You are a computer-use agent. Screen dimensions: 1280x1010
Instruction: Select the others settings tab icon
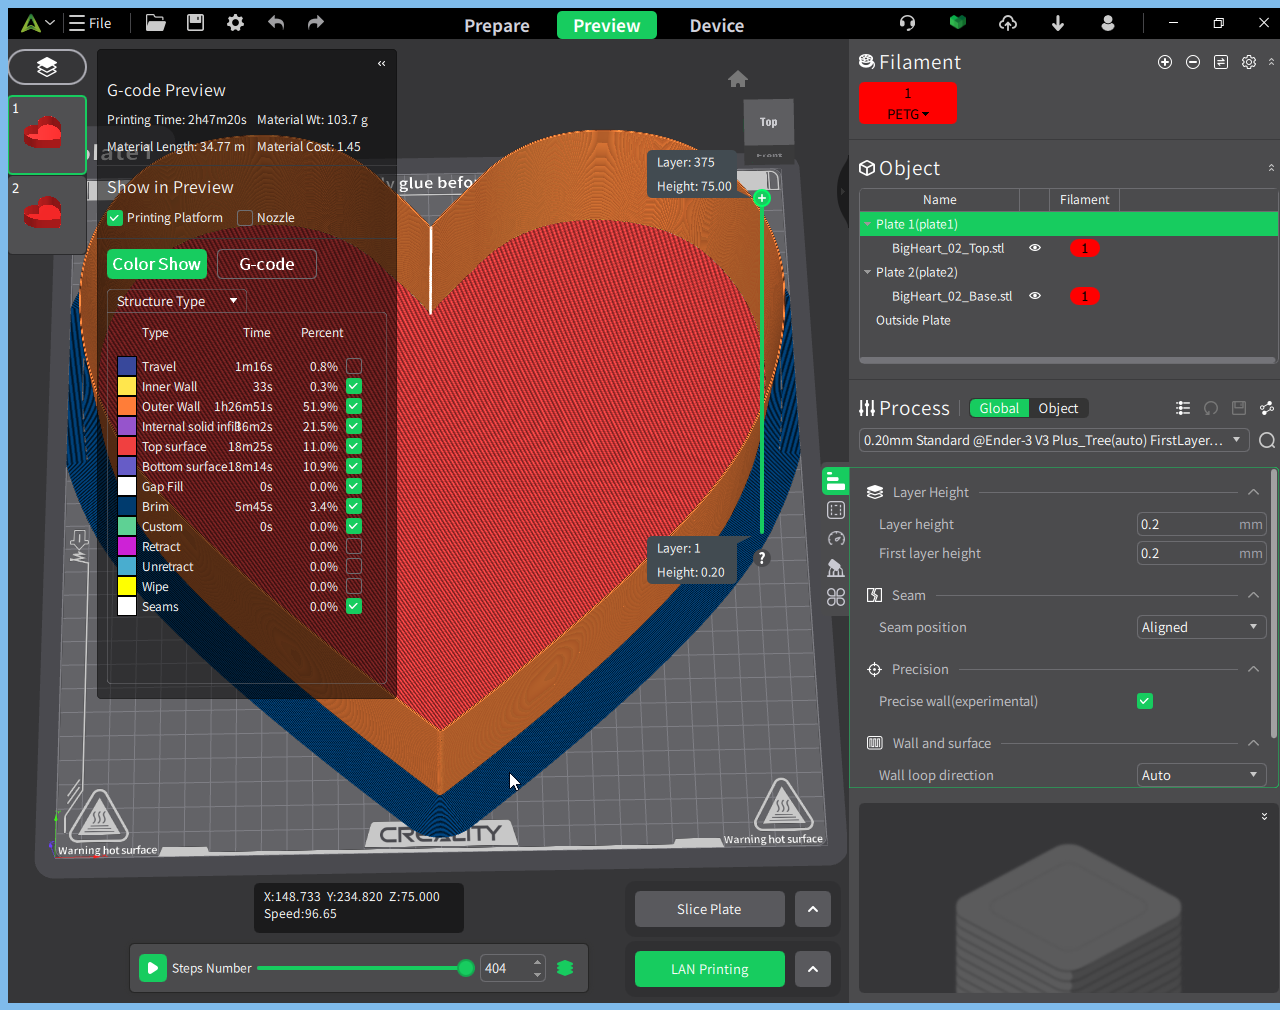tap(836, 597)
